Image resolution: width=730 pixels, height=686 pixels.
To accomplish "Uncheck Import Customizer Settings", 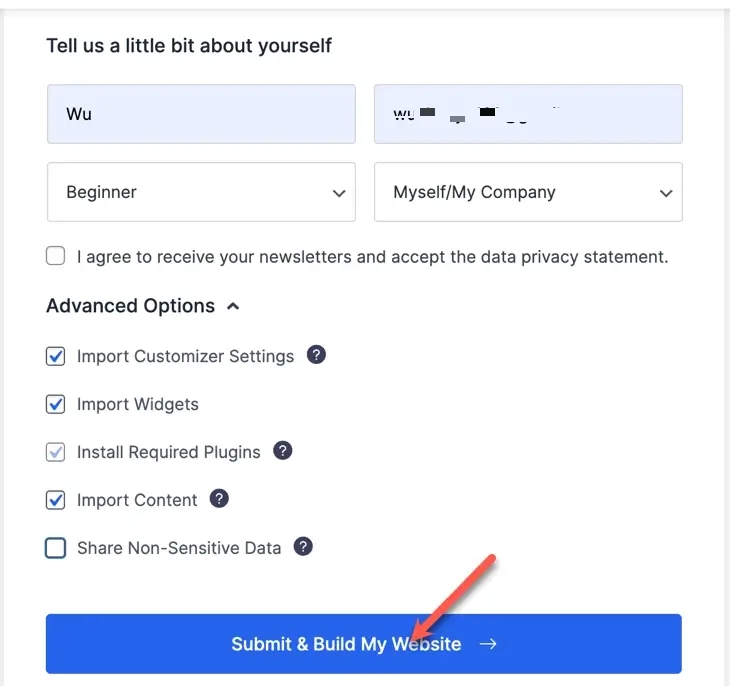I will pos(56,356).
